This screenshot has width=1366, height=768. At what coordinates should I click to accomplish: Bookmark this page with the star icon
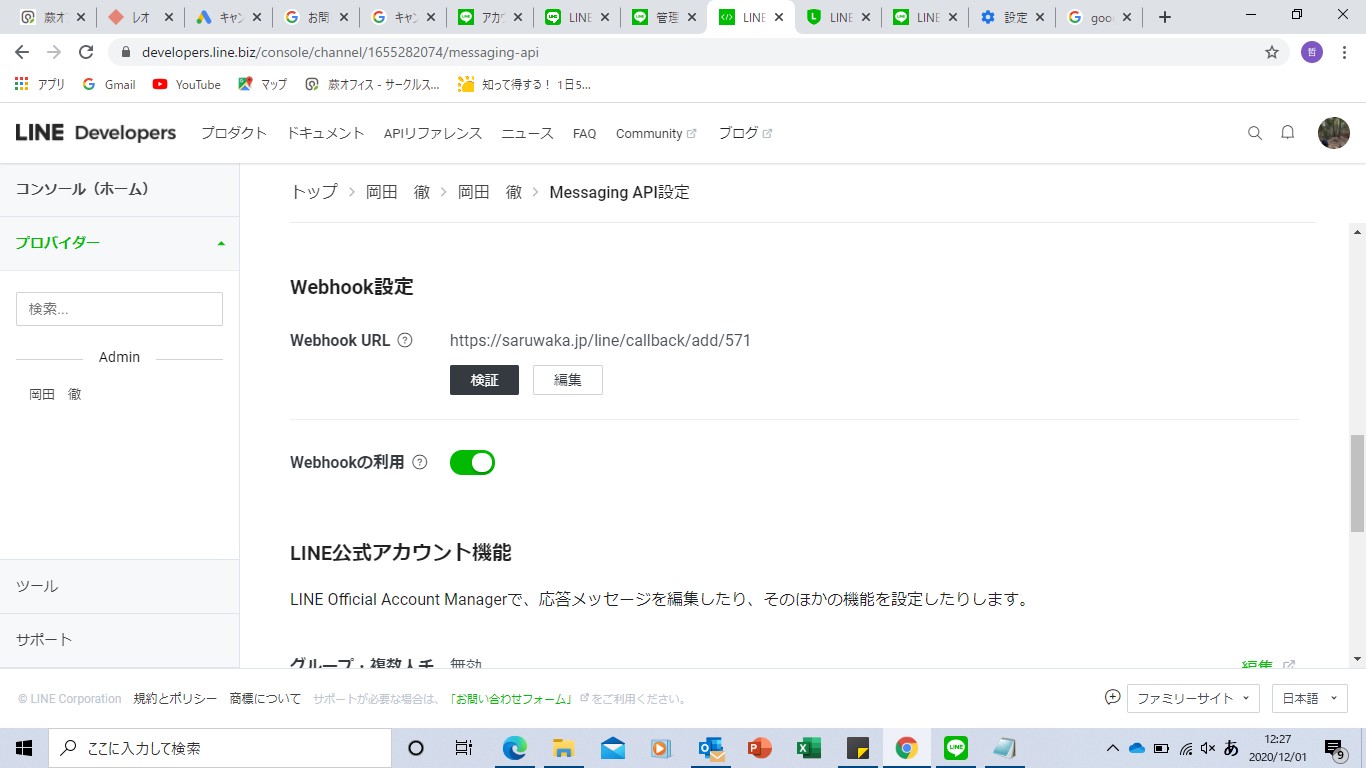(1272, 52)
